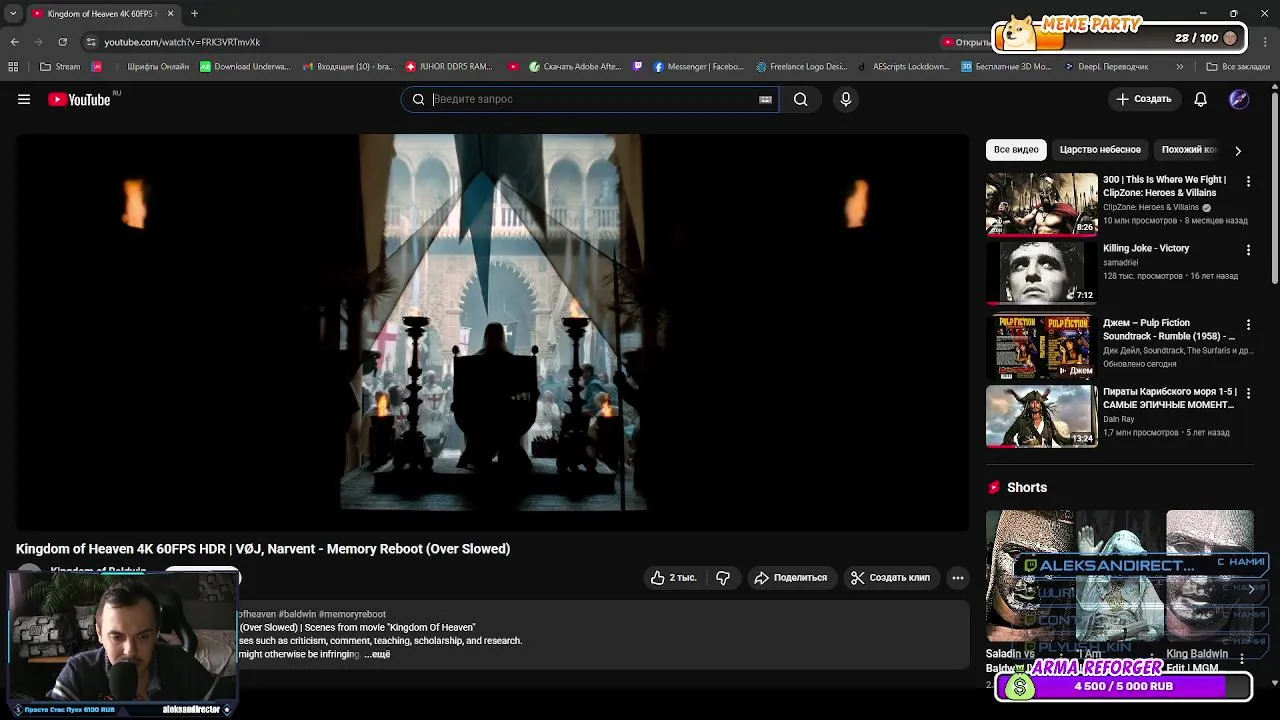Image resolution: width=1280 pixels, height=720 pixels.
Task: Open options for the Killing Joke - Victory video
Action: click(1248, 249)
